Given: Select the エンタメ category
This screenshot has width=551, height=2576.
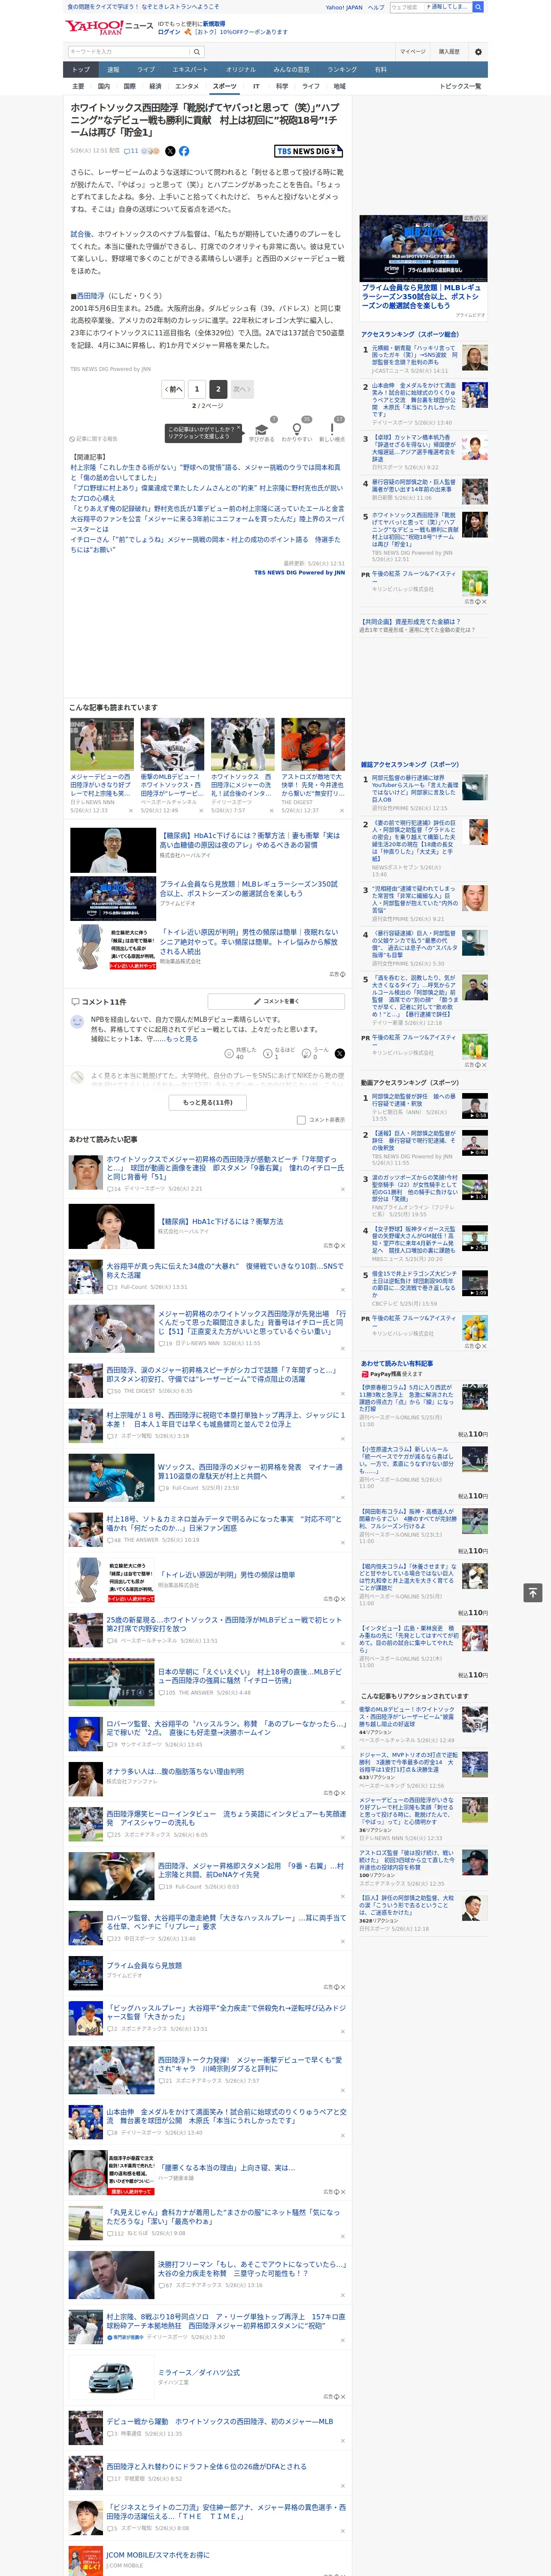Looking at the screenshot, I should click(x=187, y=86).
